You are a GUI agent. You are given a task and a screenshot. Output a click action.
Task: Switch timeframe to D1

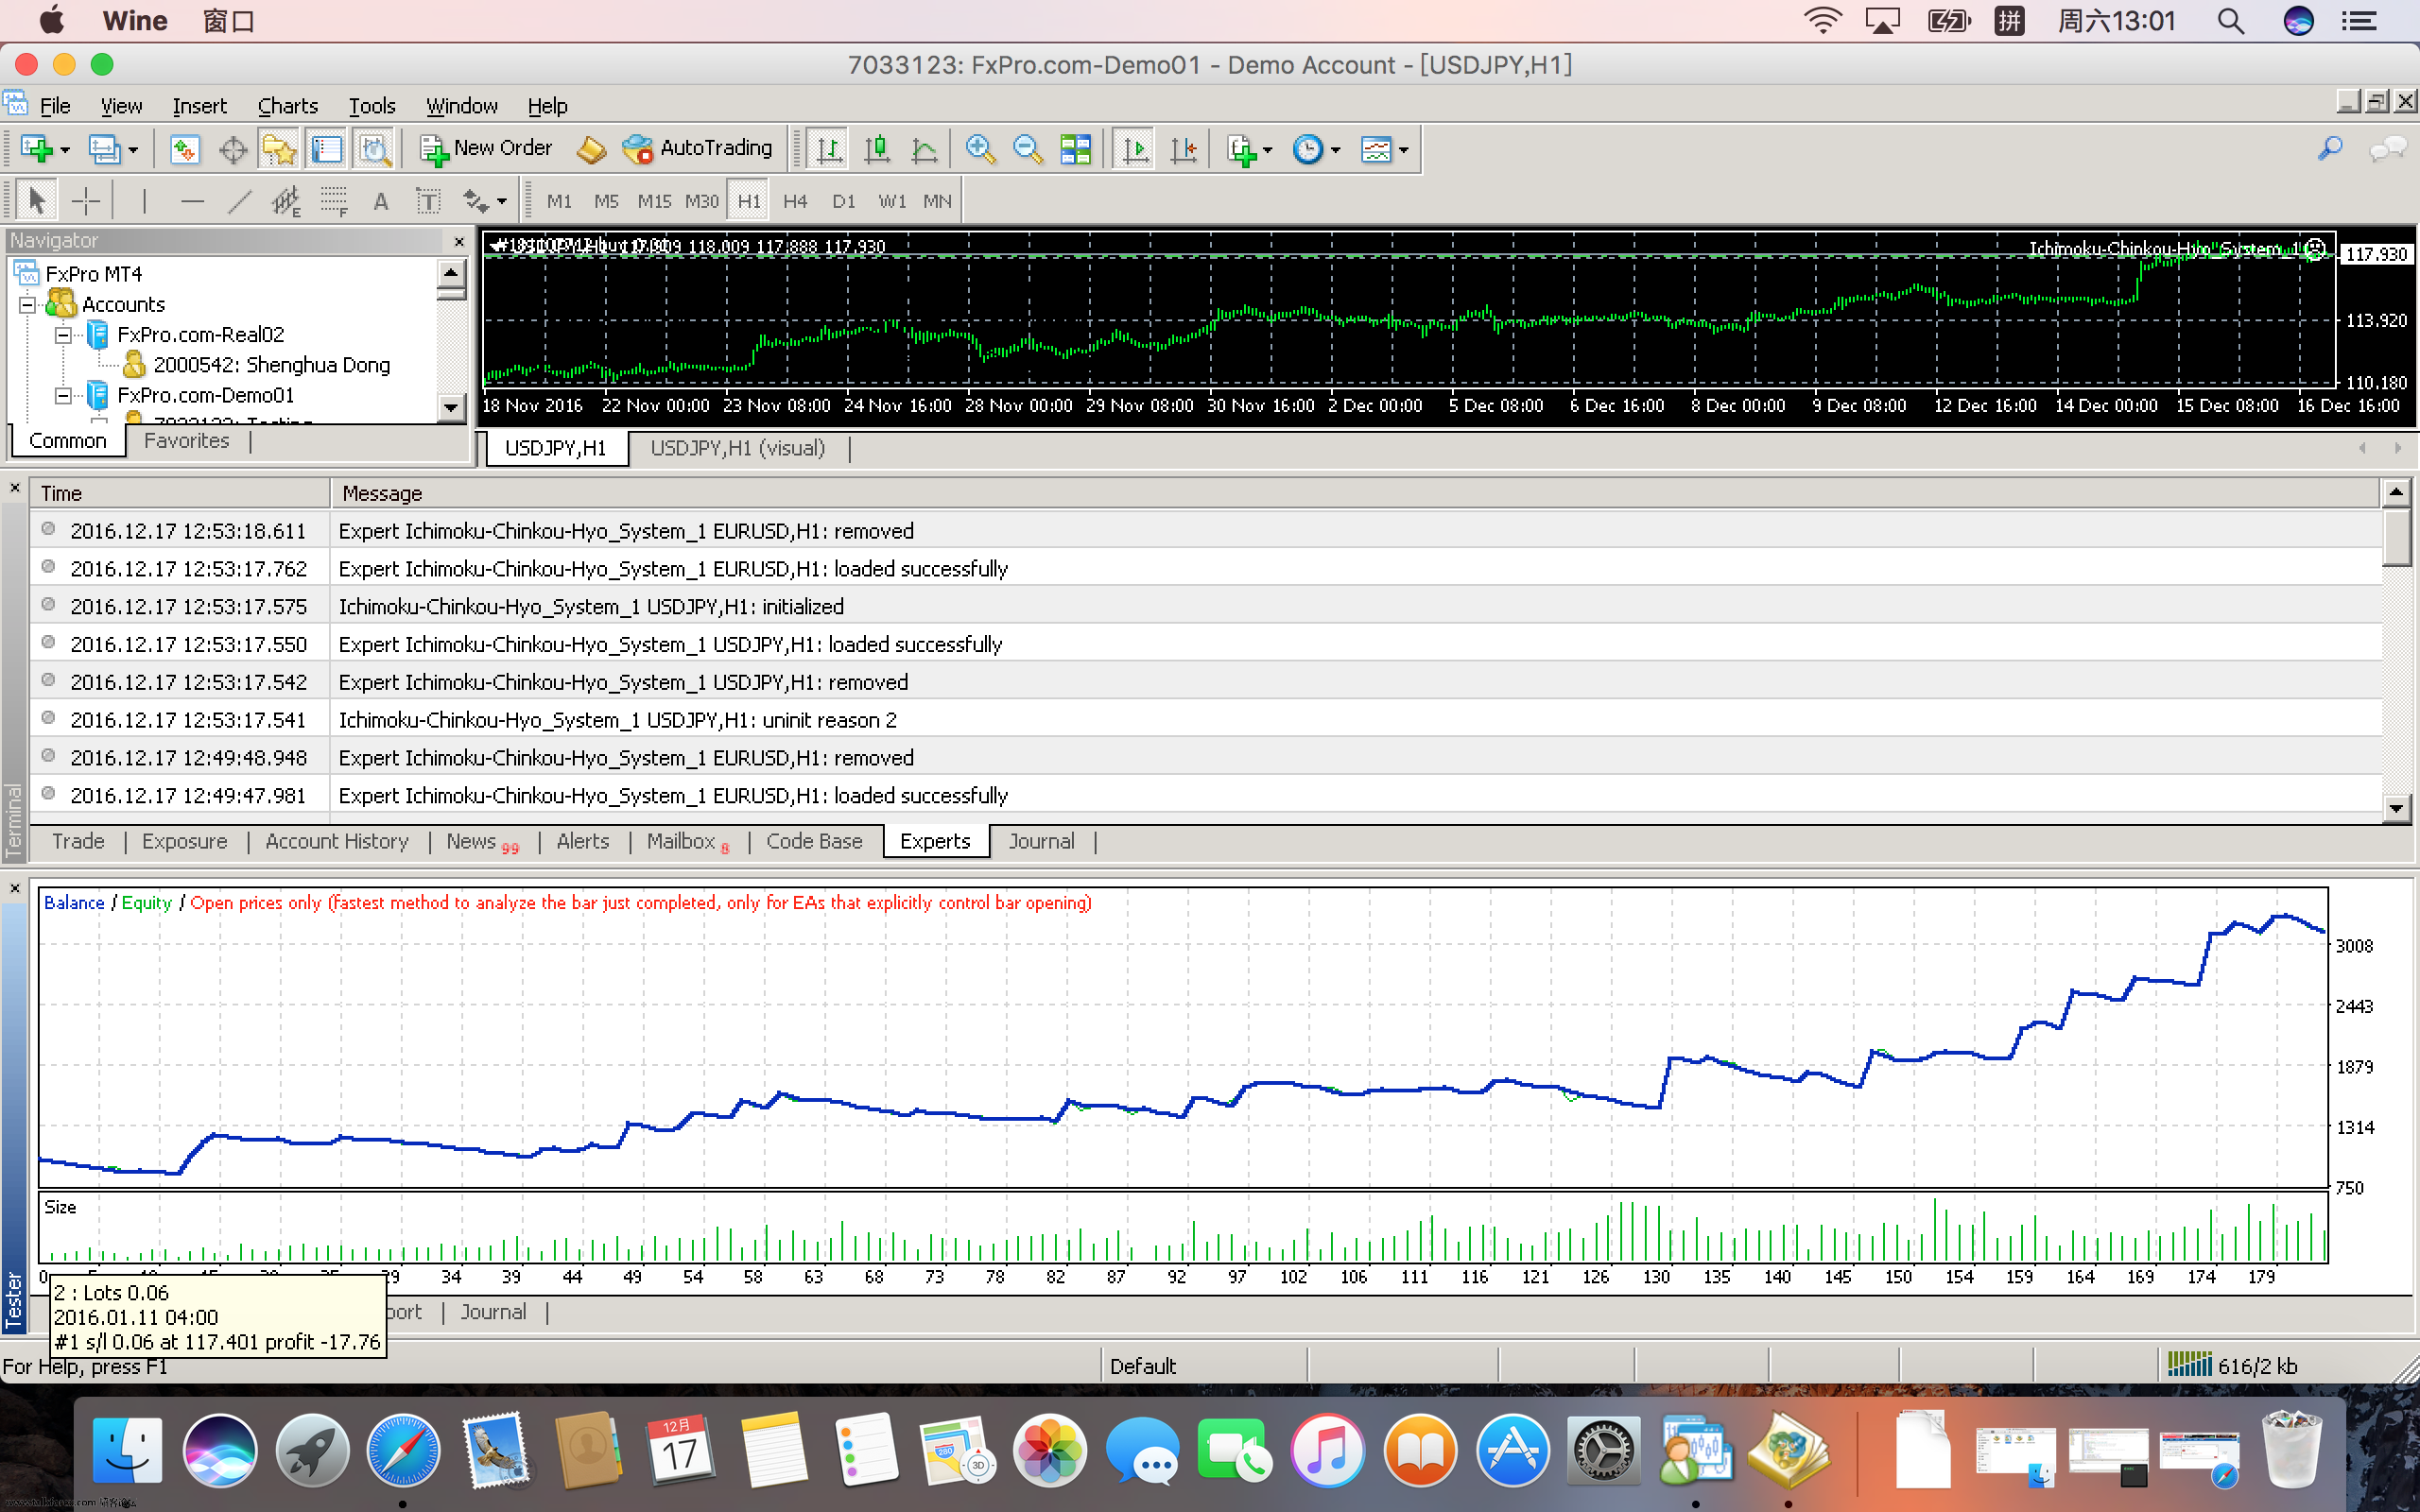pyautogui.click(x=844, y=201)
